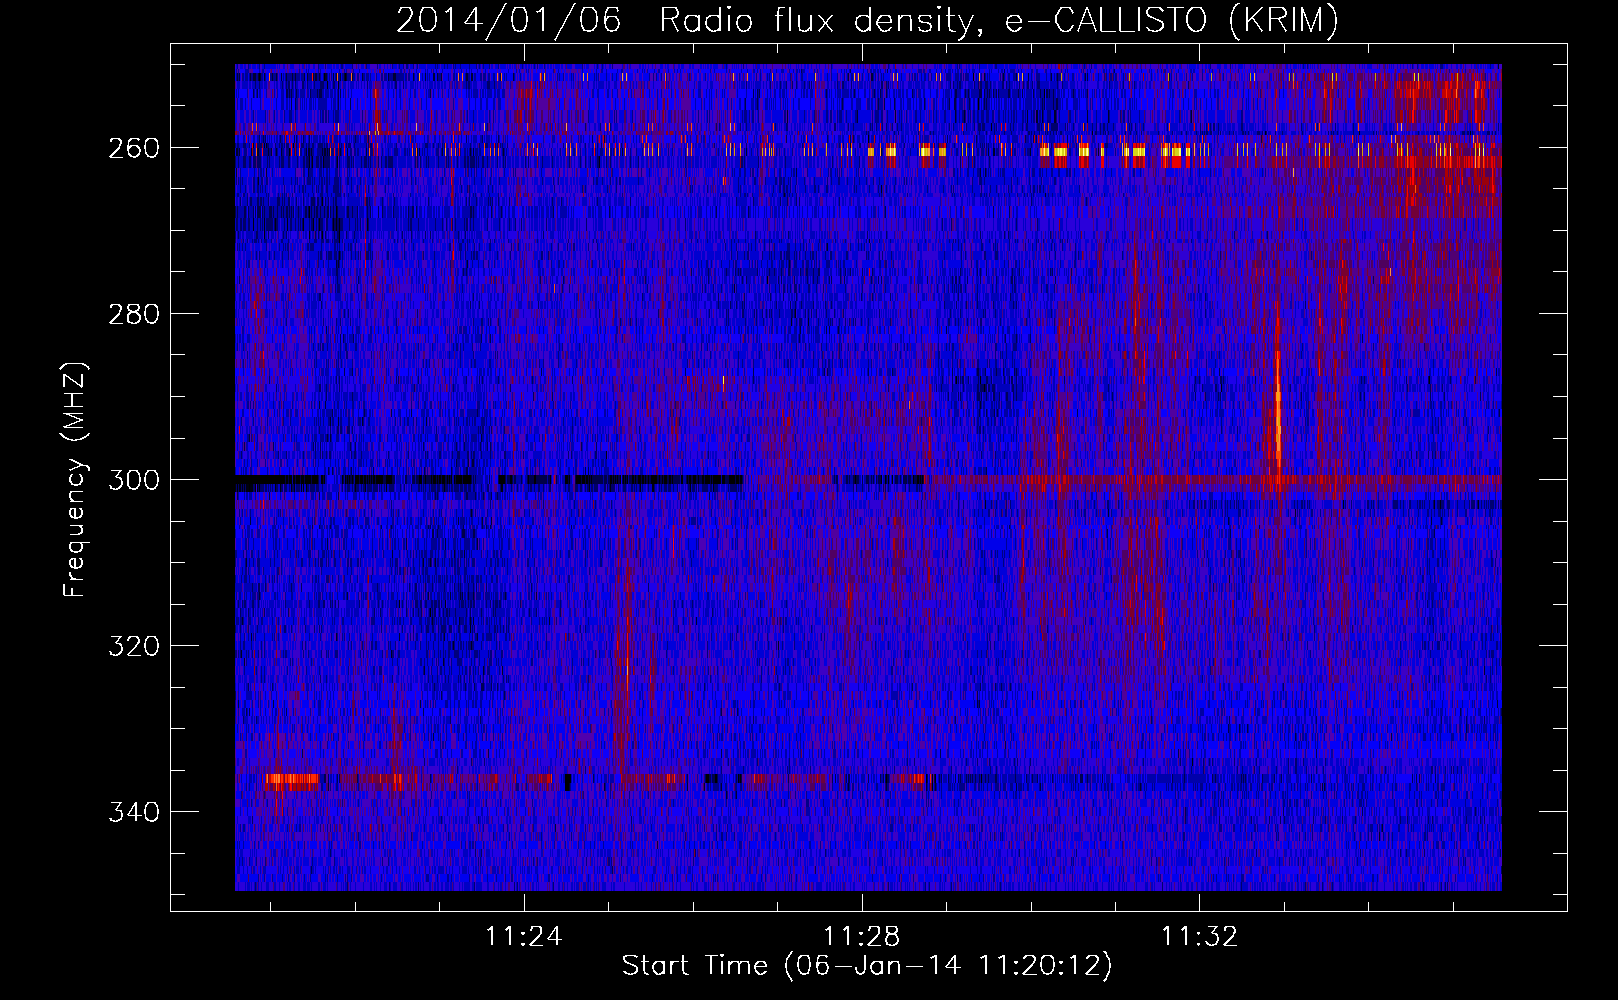The height and width of the screenshot is (1000, 1618).
Task: Click the black band at 300 MHz on left
Action: pos(490,481)
